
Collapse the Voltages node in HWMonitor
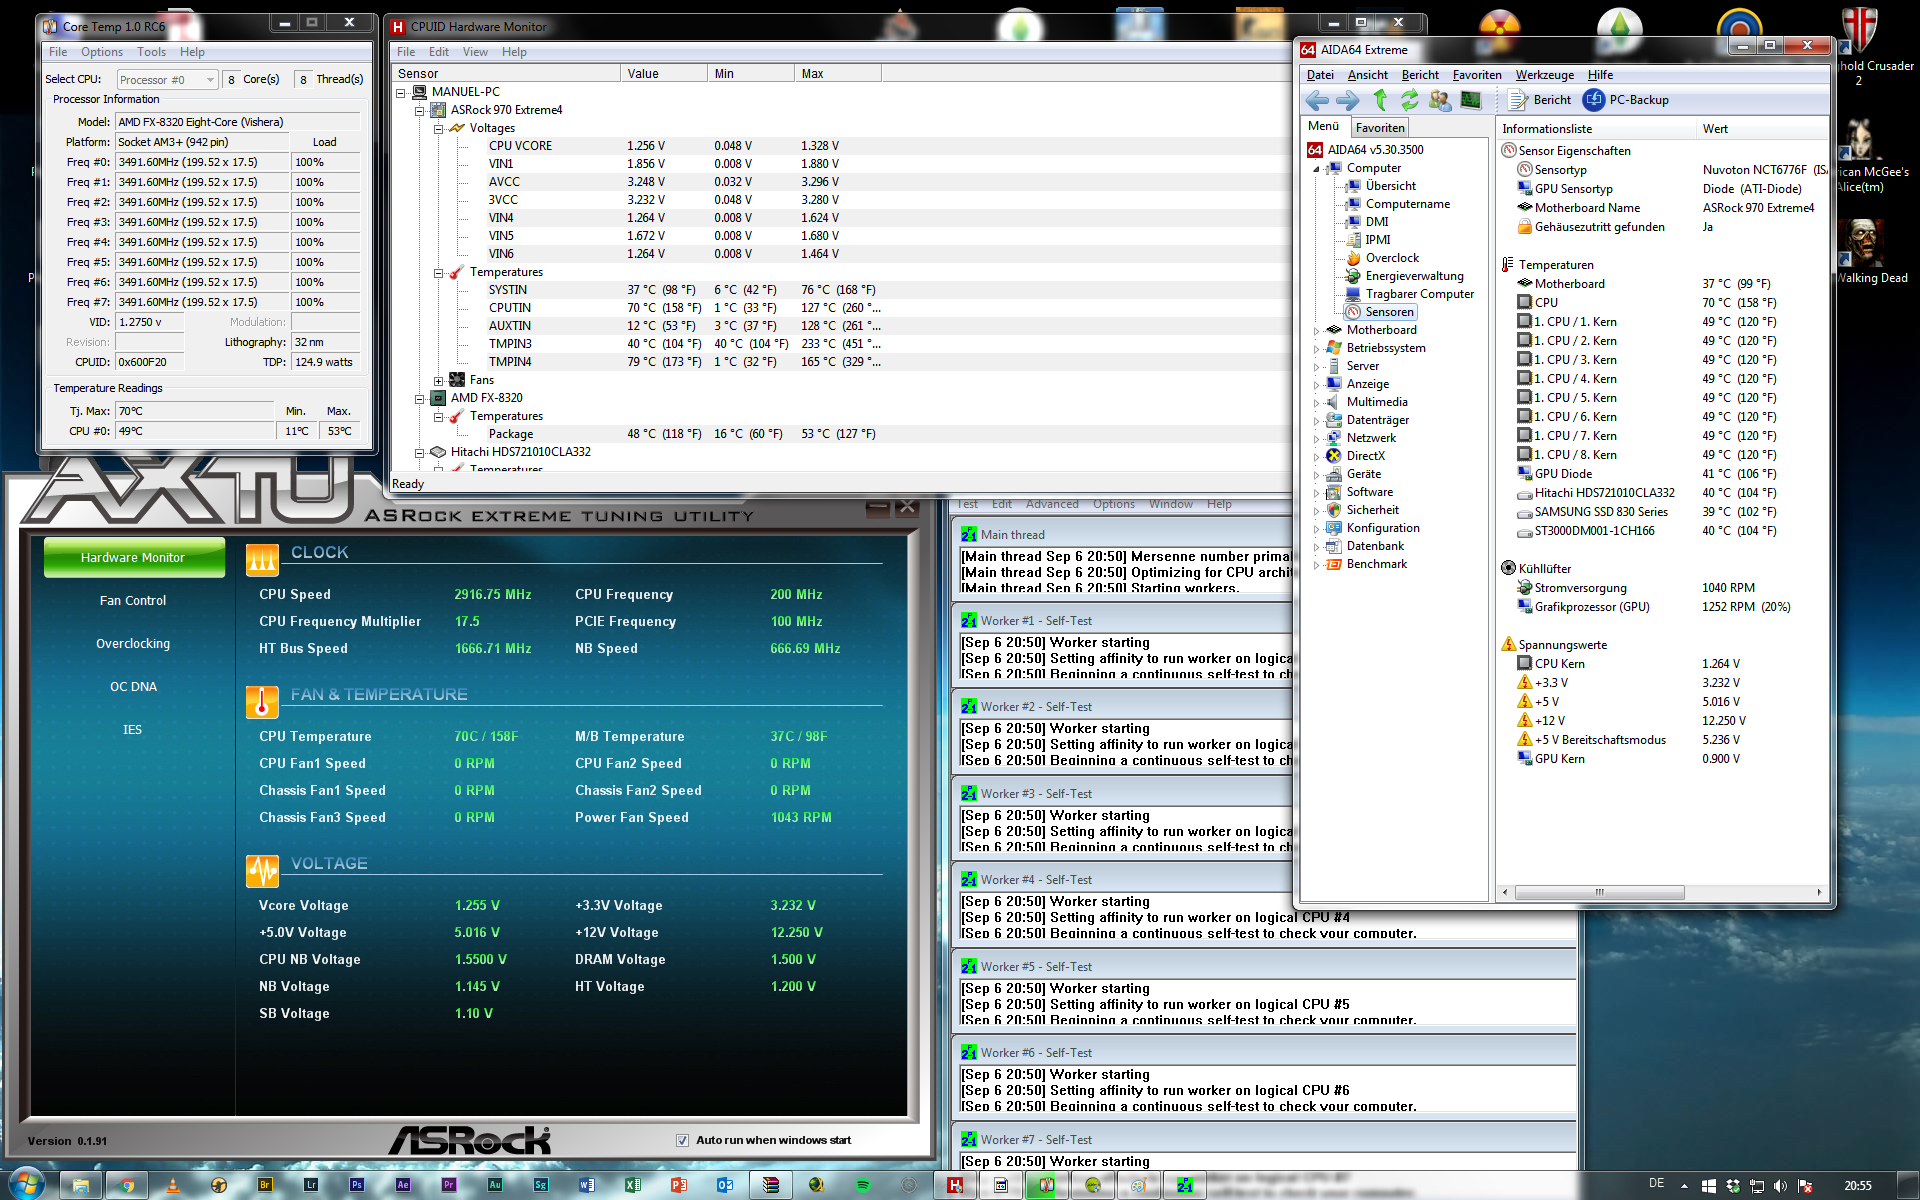pos(439,128)
